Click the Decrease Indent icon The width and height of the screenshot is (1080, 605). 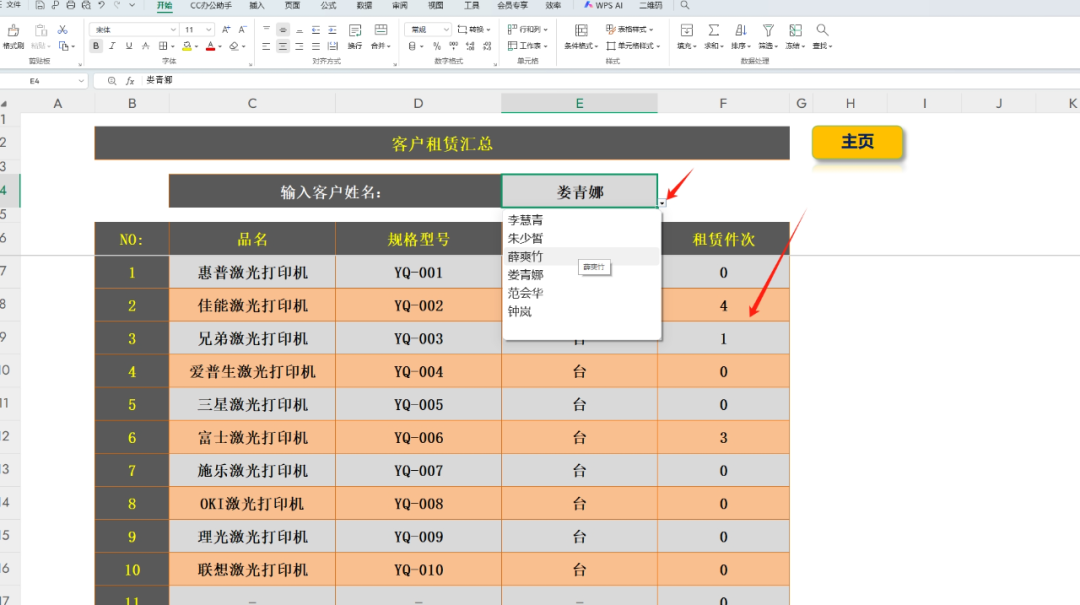[315, 30]
